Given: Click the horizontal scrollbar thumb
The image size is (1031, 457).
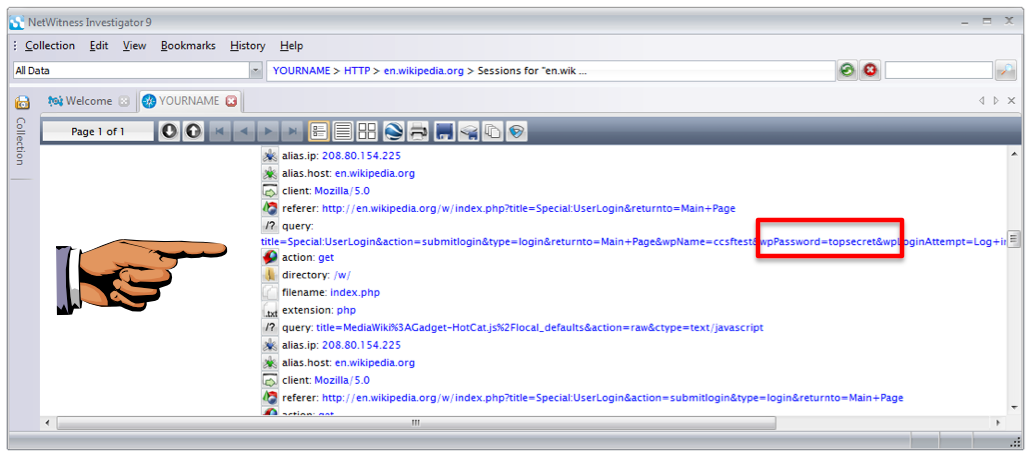Looking at the screenshot, I should click(416, 423).
